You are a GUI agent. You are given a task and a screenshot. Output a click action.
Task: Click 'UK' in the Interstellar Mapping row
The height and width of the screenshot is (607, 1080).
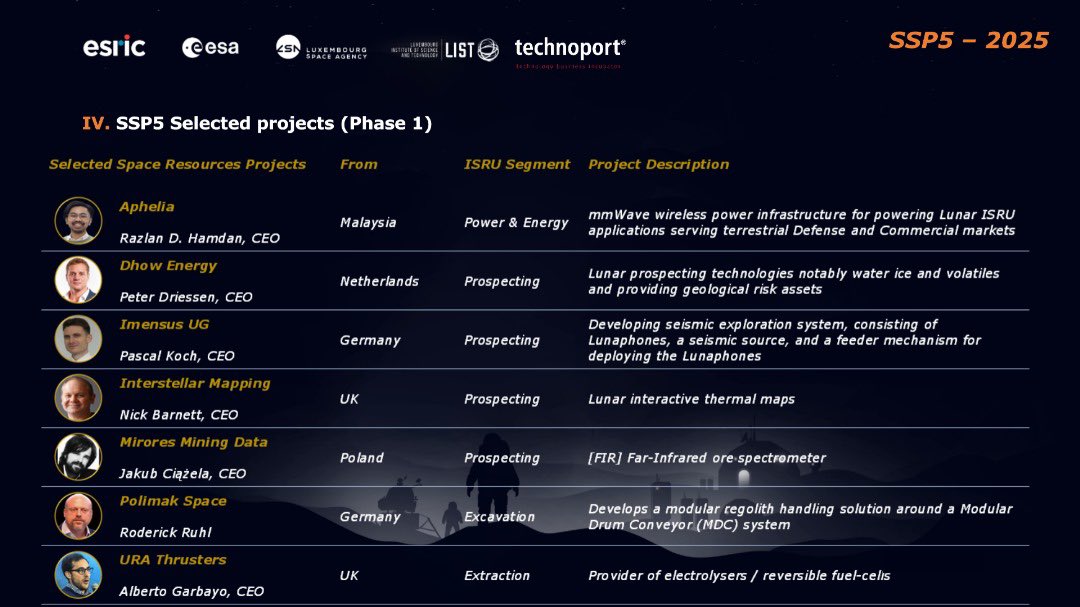coord(349,399)
